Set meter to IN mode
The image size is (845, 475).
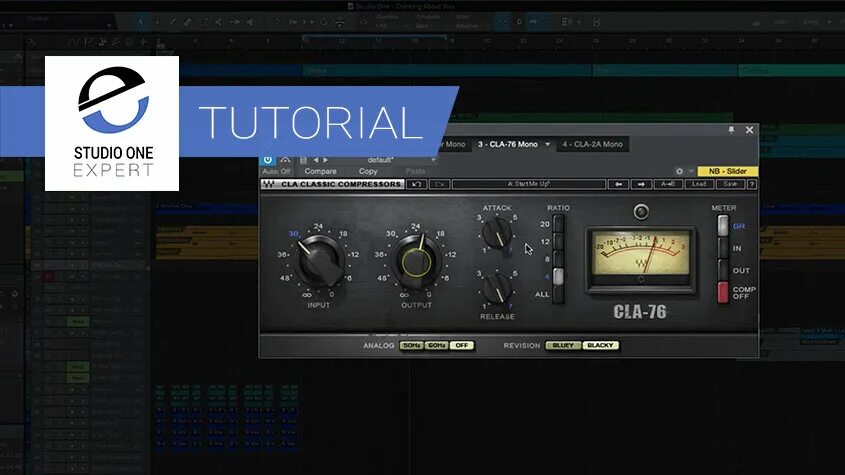(723, 248)
